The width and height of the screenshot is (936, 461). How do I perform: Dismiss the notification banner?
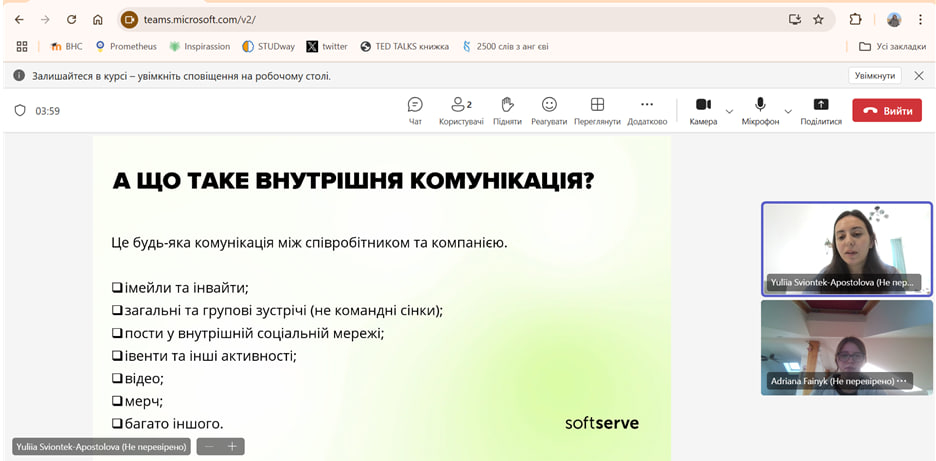[919, 76]
